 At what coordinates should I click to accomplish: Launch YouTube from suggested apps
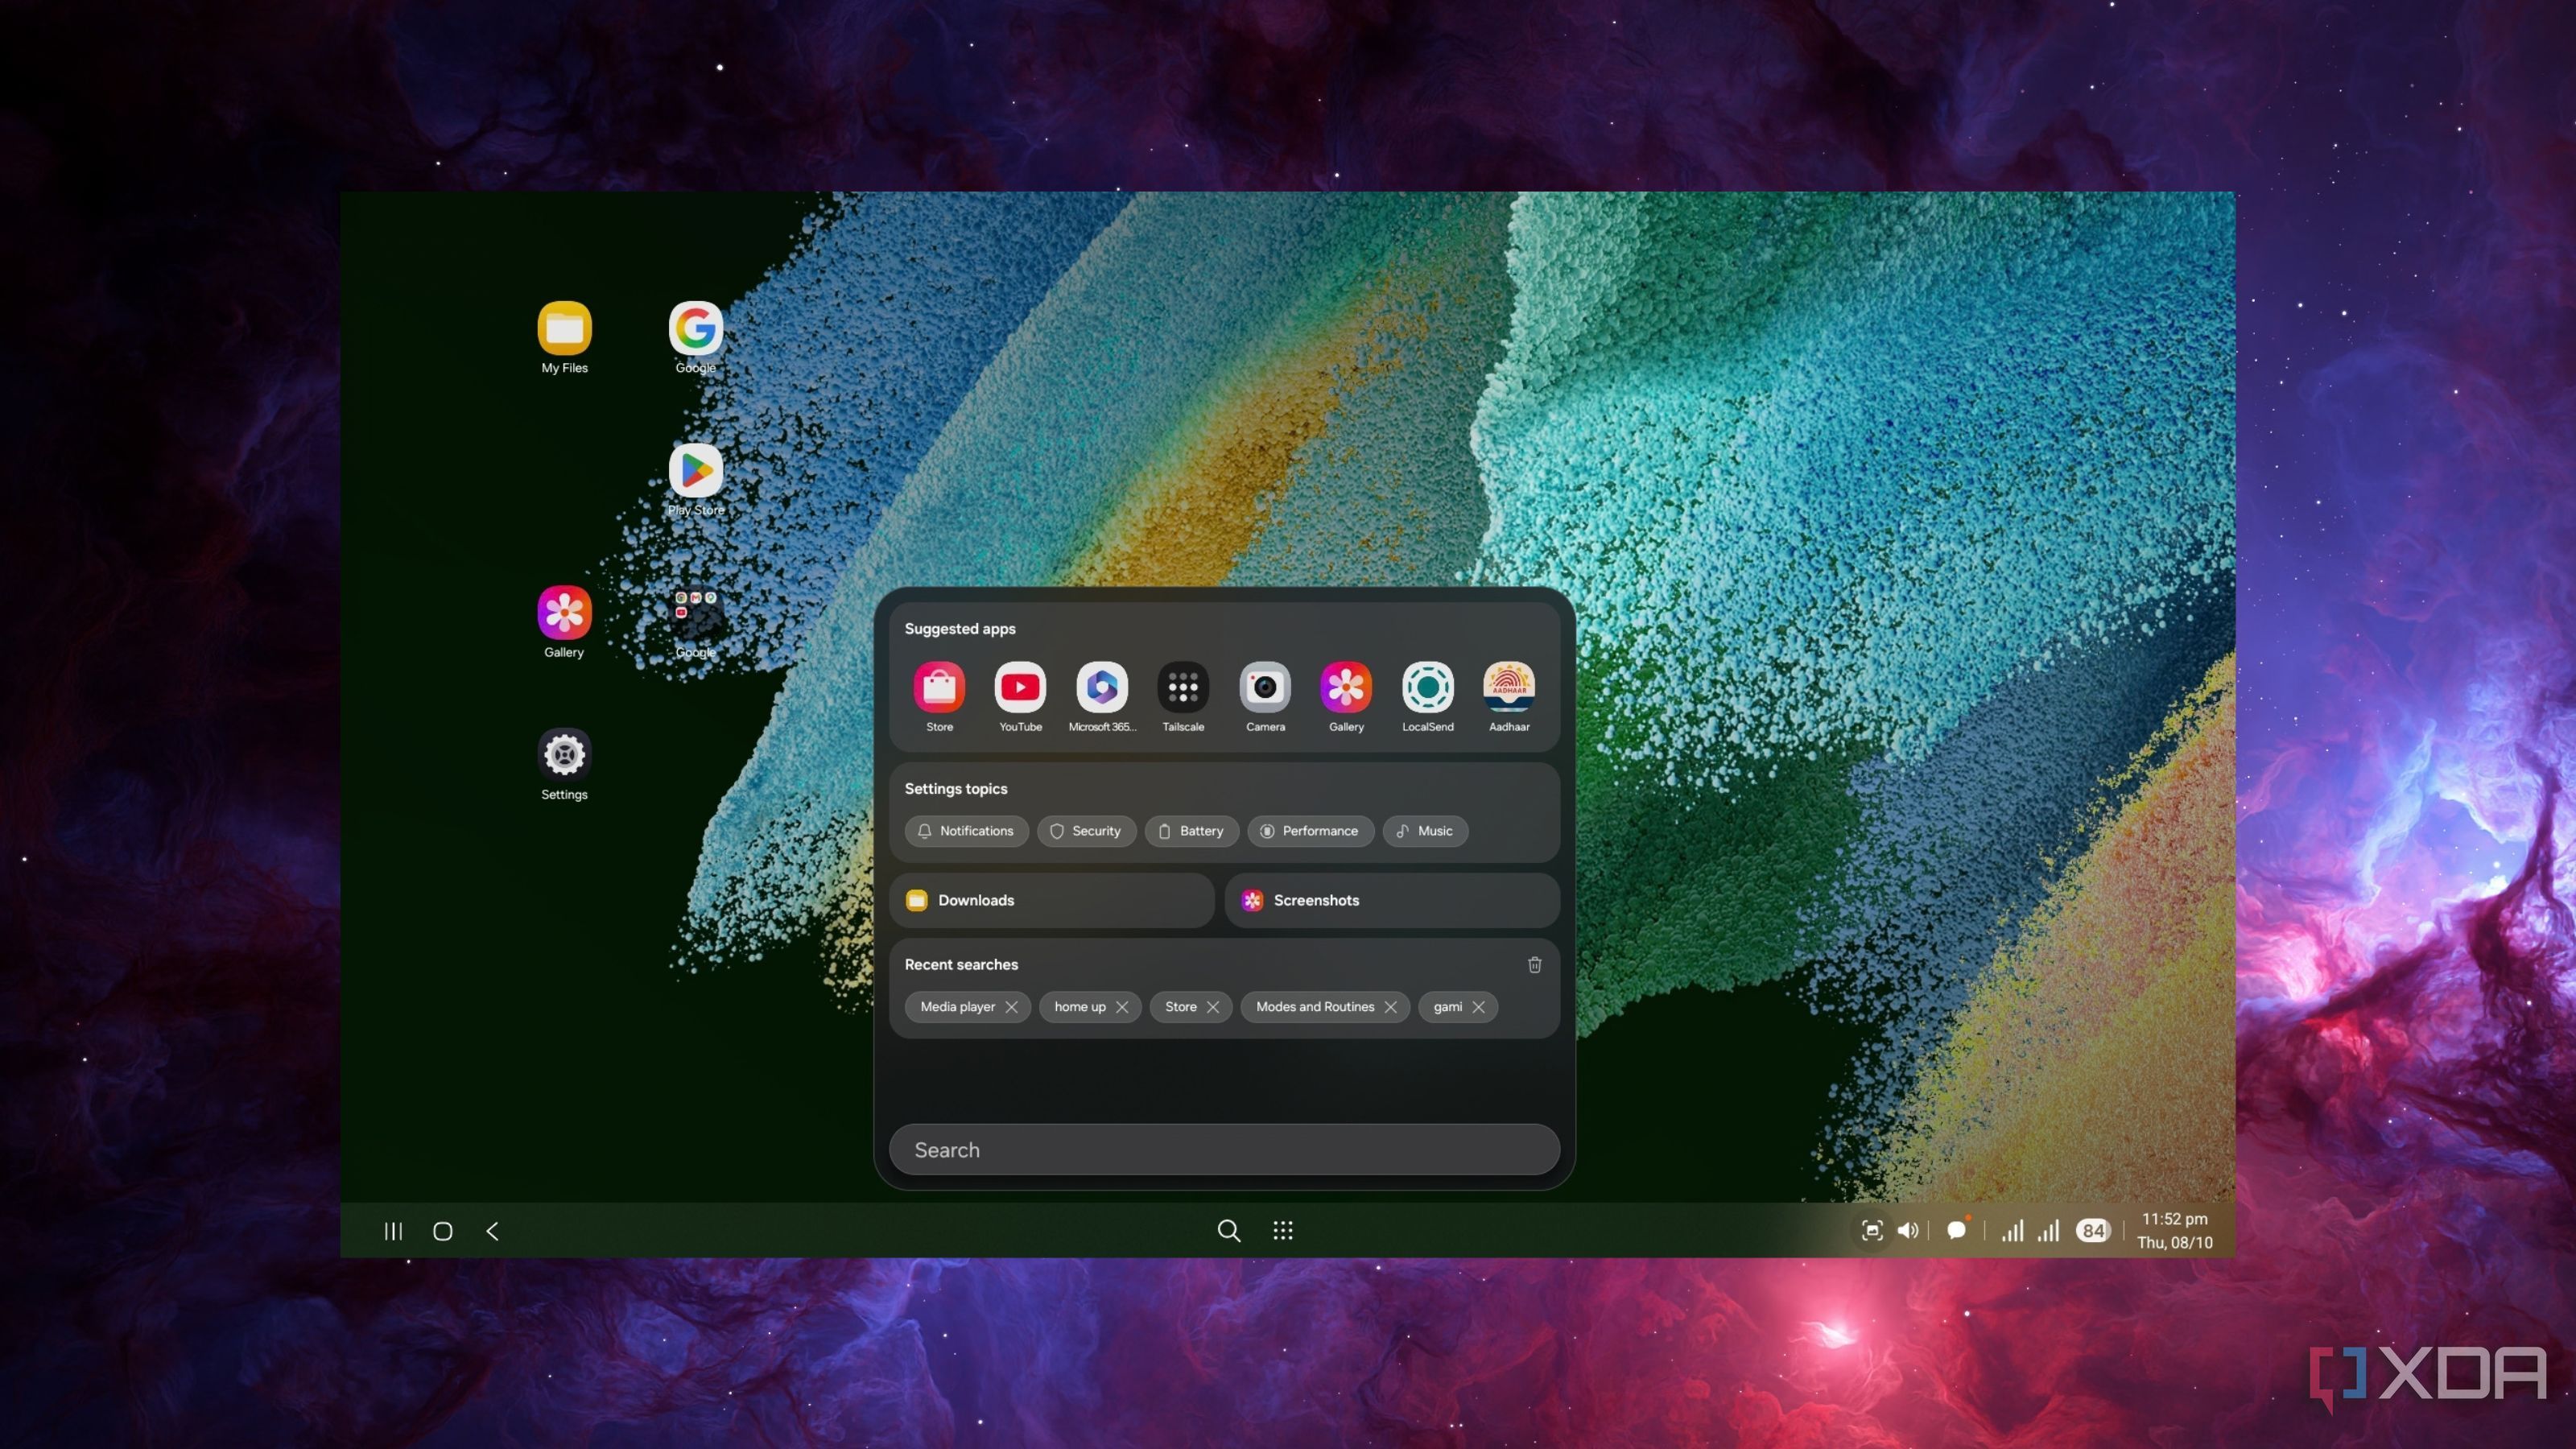(x=1020, y=687)
